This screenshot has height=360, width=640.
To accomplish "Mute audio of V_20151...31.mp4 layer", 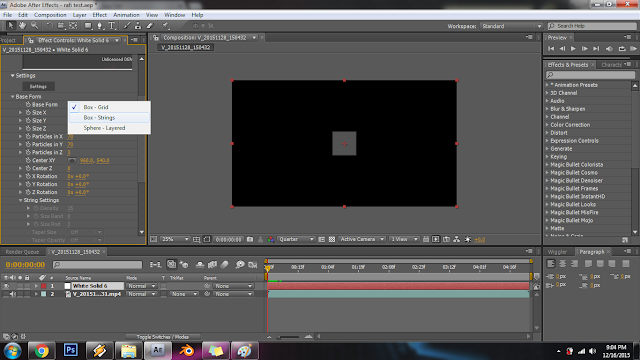I will pyautogui.click(x=13, y=294).
